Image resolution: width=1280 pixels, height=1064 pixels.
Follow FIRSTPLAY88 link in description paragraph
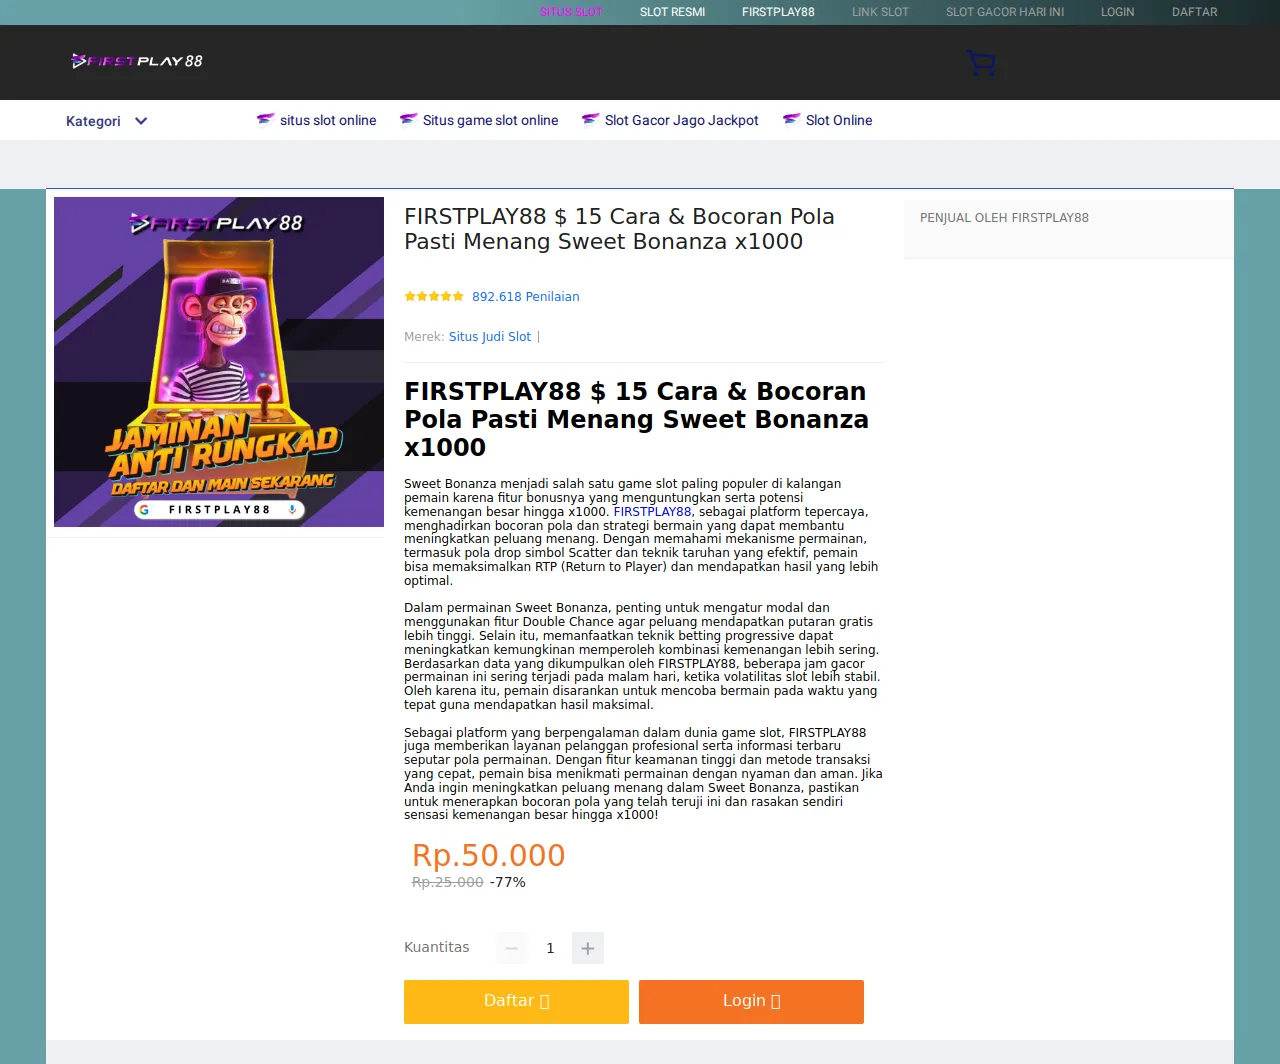652,511
